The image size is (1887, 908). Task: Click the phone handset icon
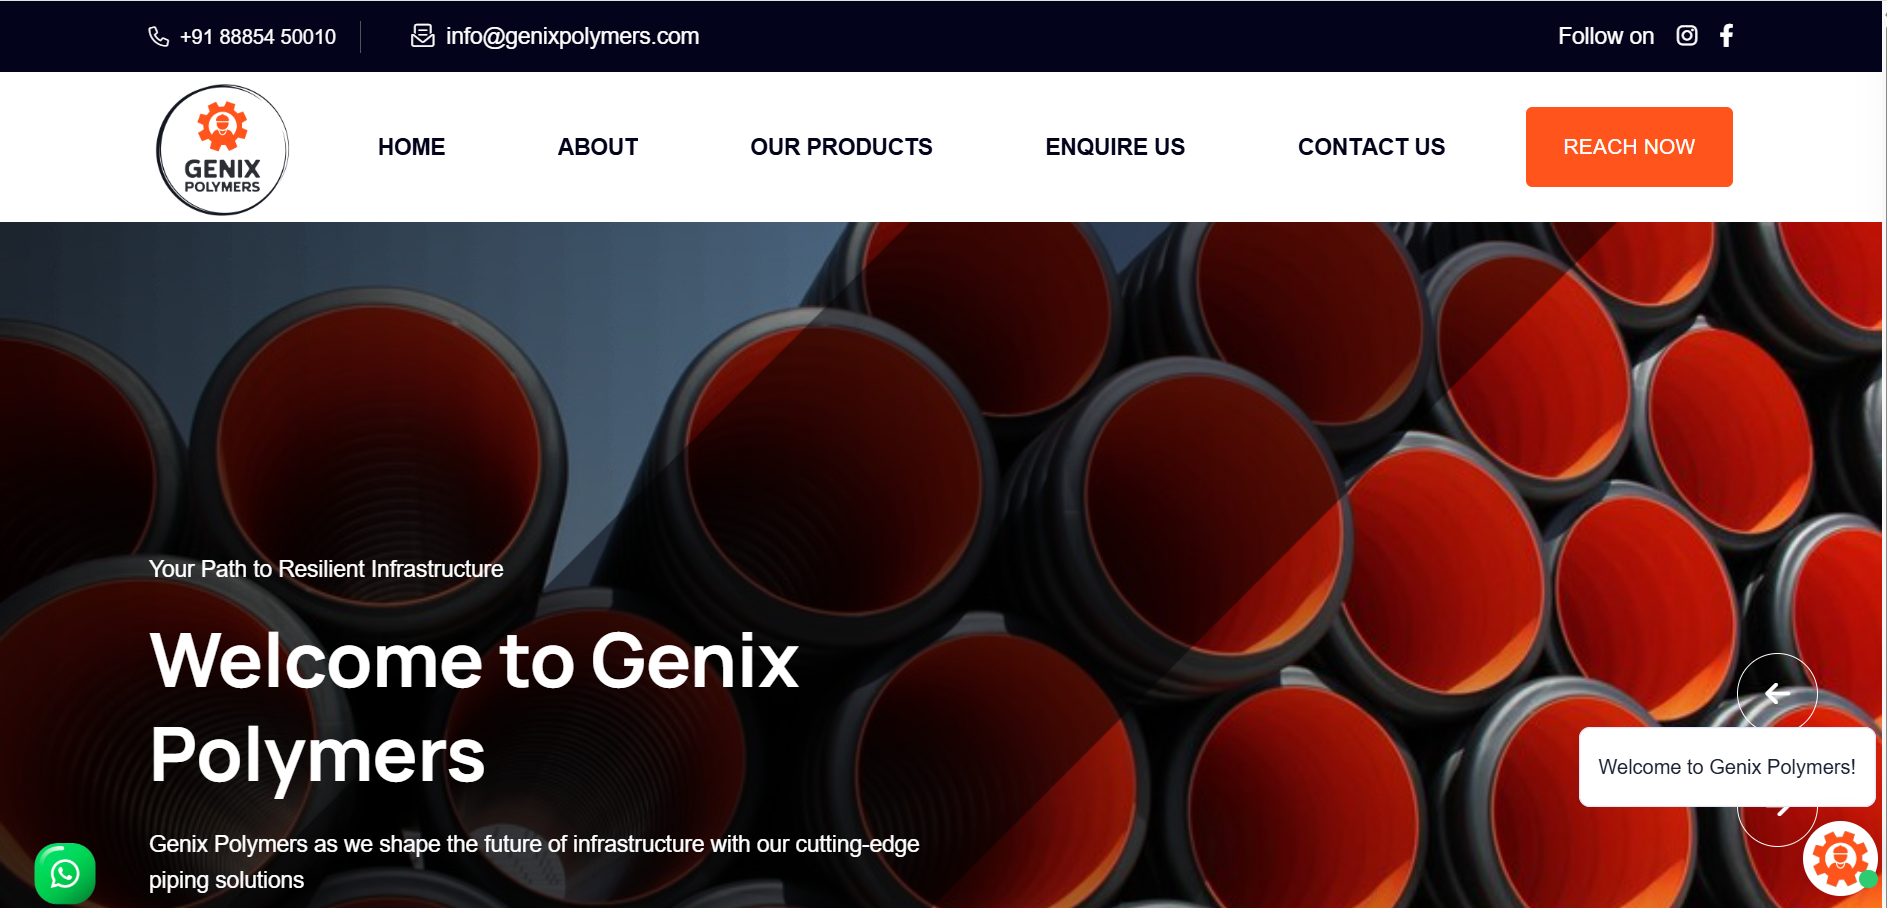pos(159,37)
